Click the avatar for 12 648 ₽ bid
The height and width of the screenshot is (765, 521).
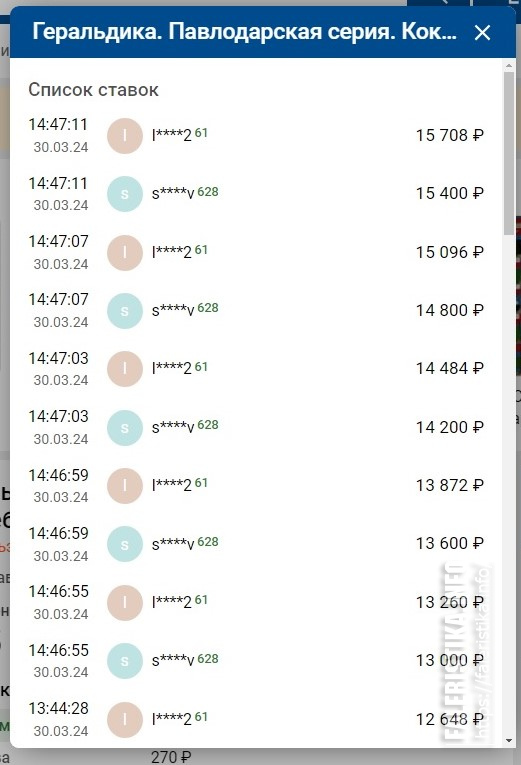pyautogui.click(x=125, y=719)
